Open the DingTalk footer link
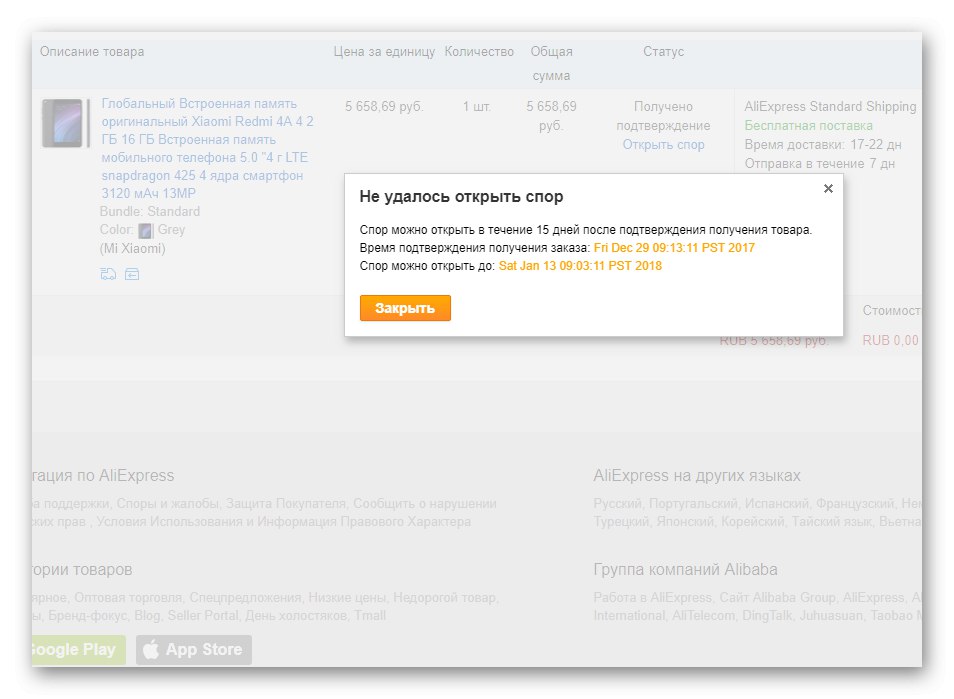This screenshot has height=699, width=954. tap(767, 616)
